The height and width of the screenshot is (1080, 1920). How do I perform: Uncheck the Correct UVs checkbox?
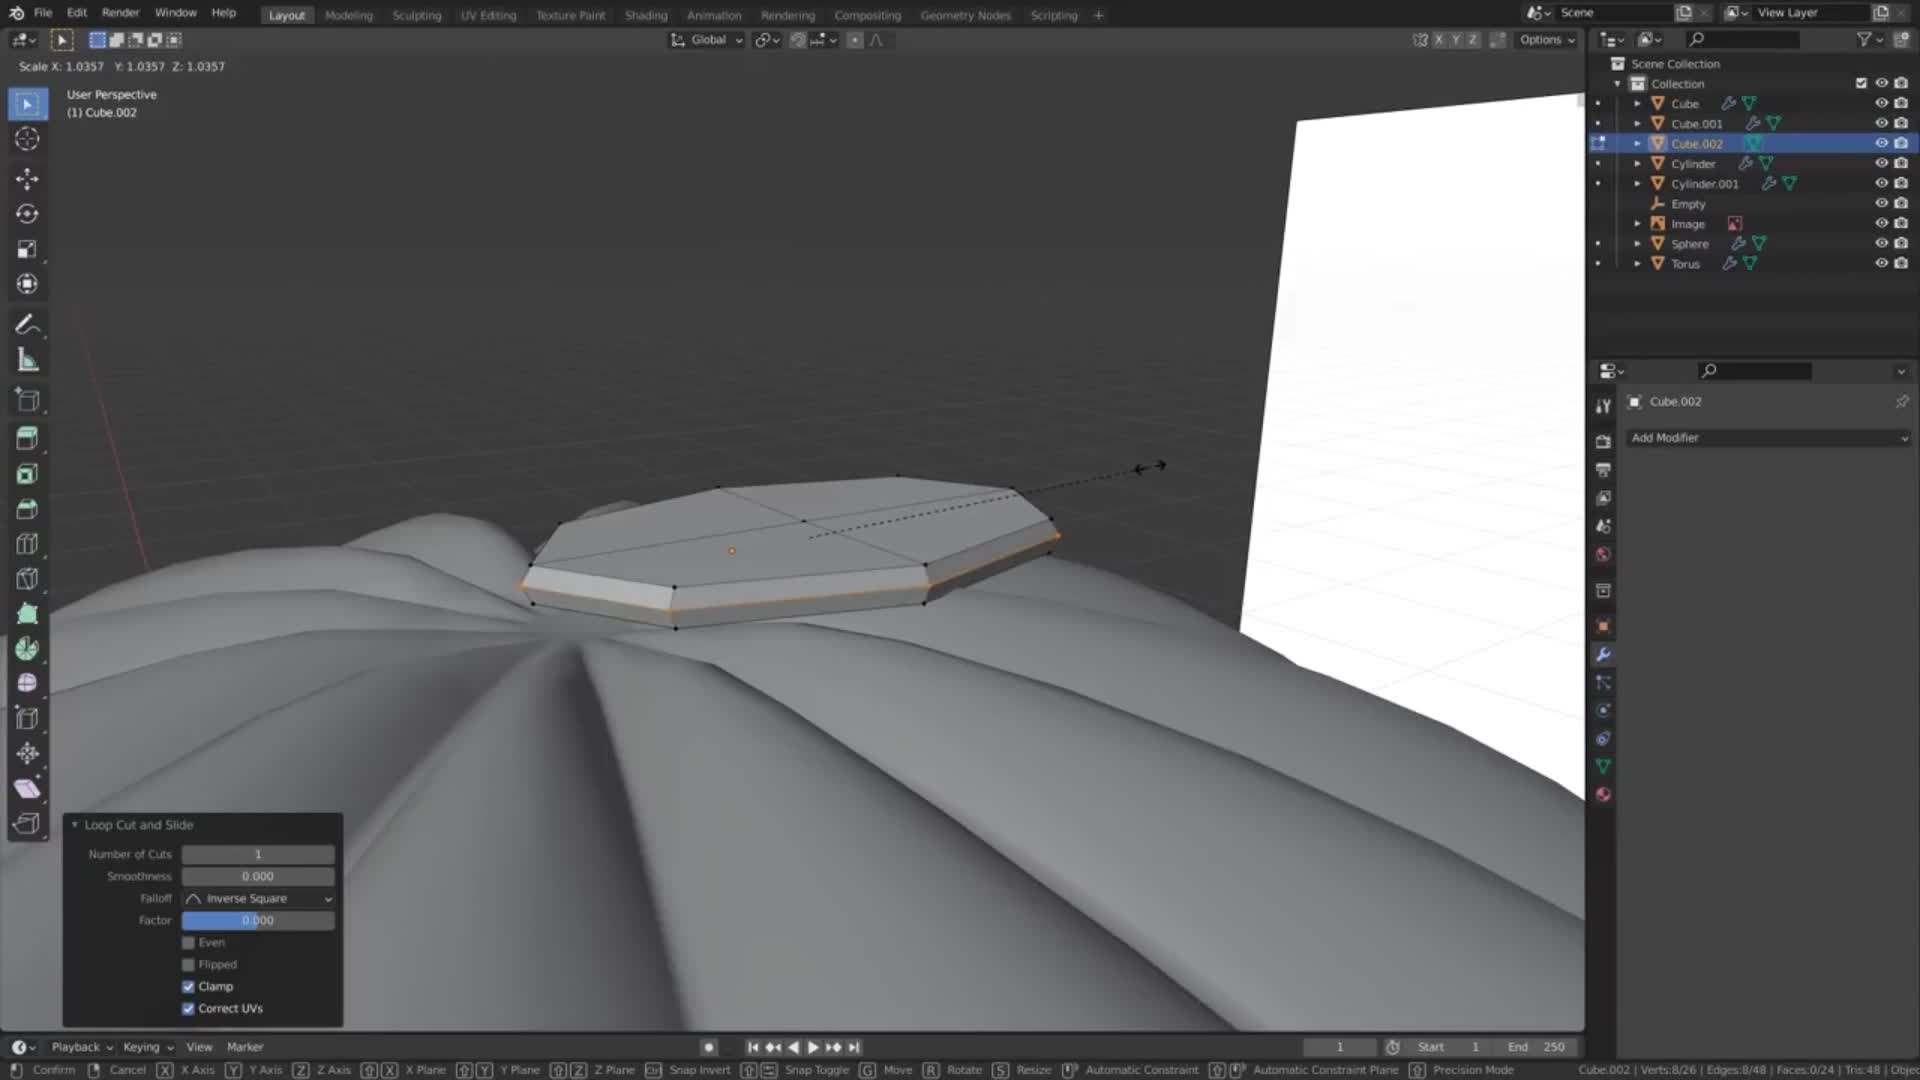(x=188, y=1009)
